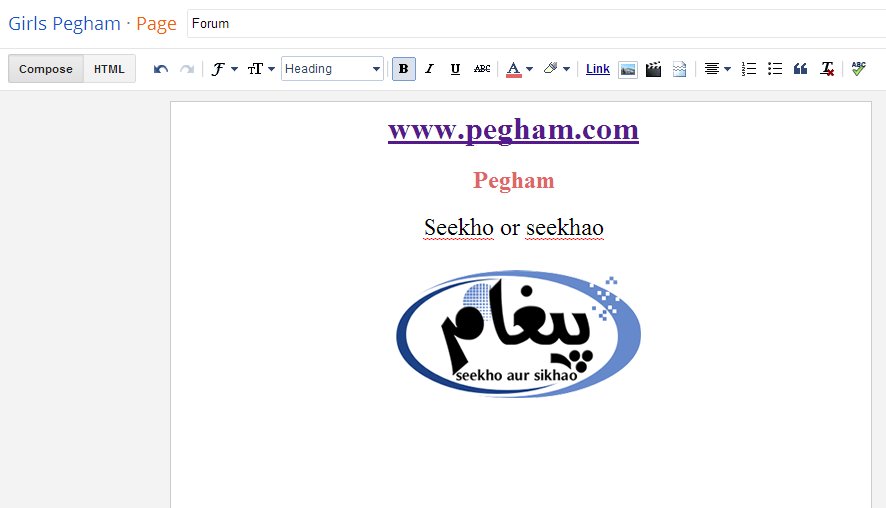Switch to the HTML tab
The width and height of the screenshot is (886, 508).
109,69
